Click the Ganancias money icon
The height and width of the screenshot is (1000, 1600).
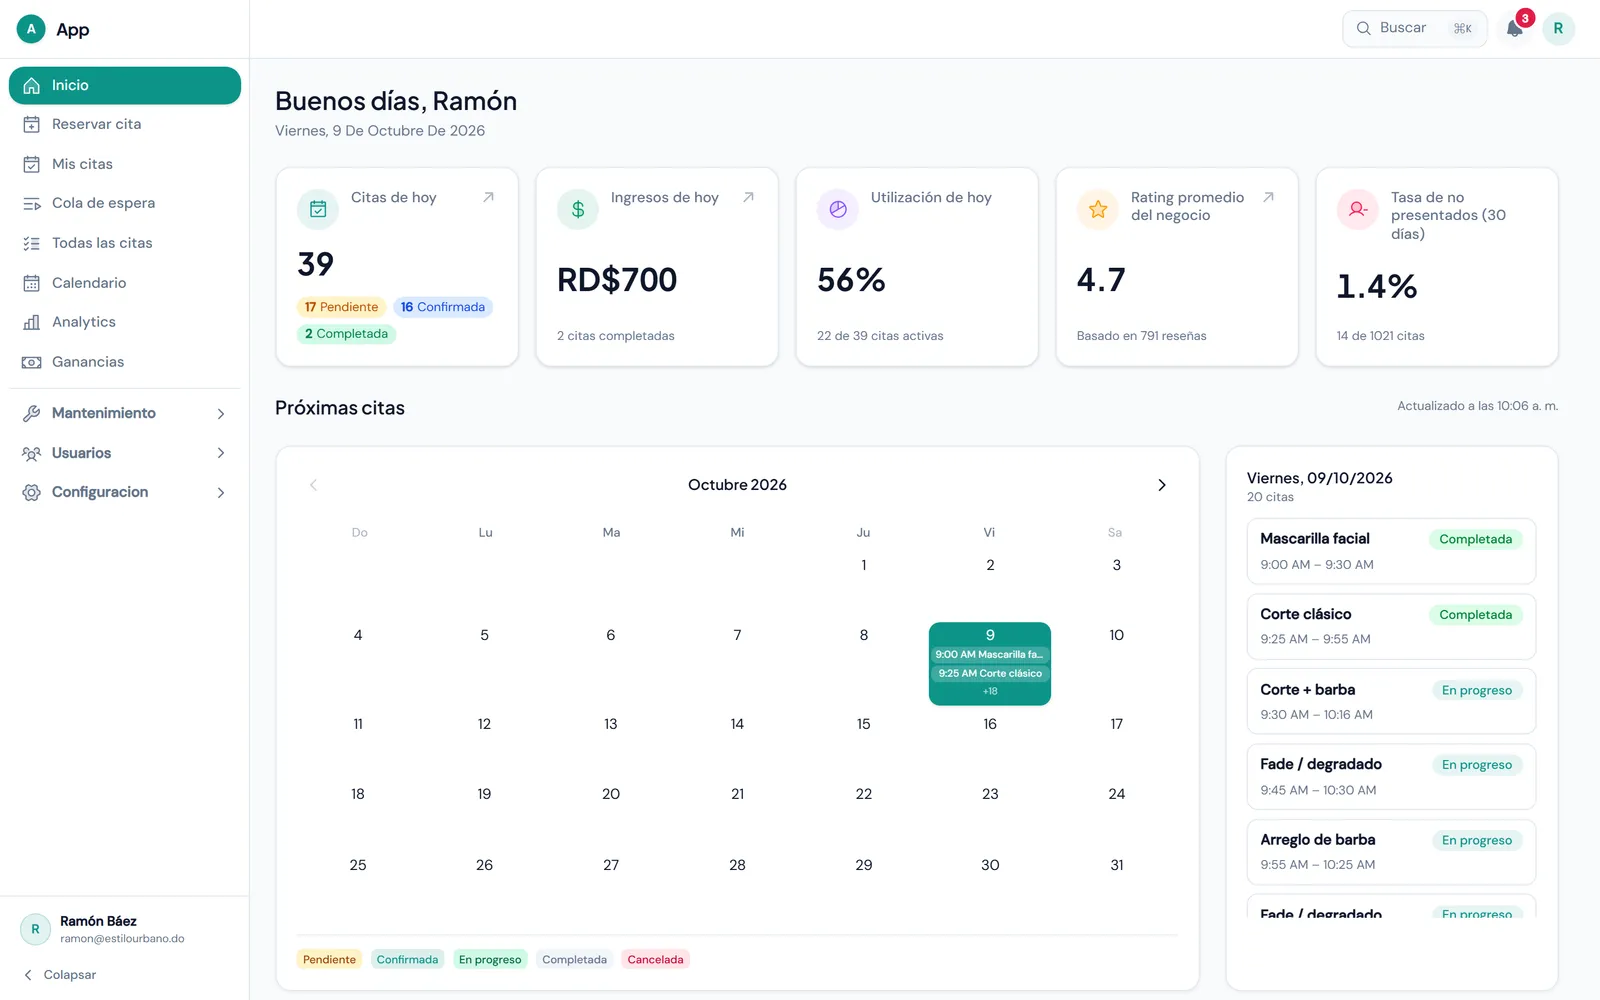32,362
